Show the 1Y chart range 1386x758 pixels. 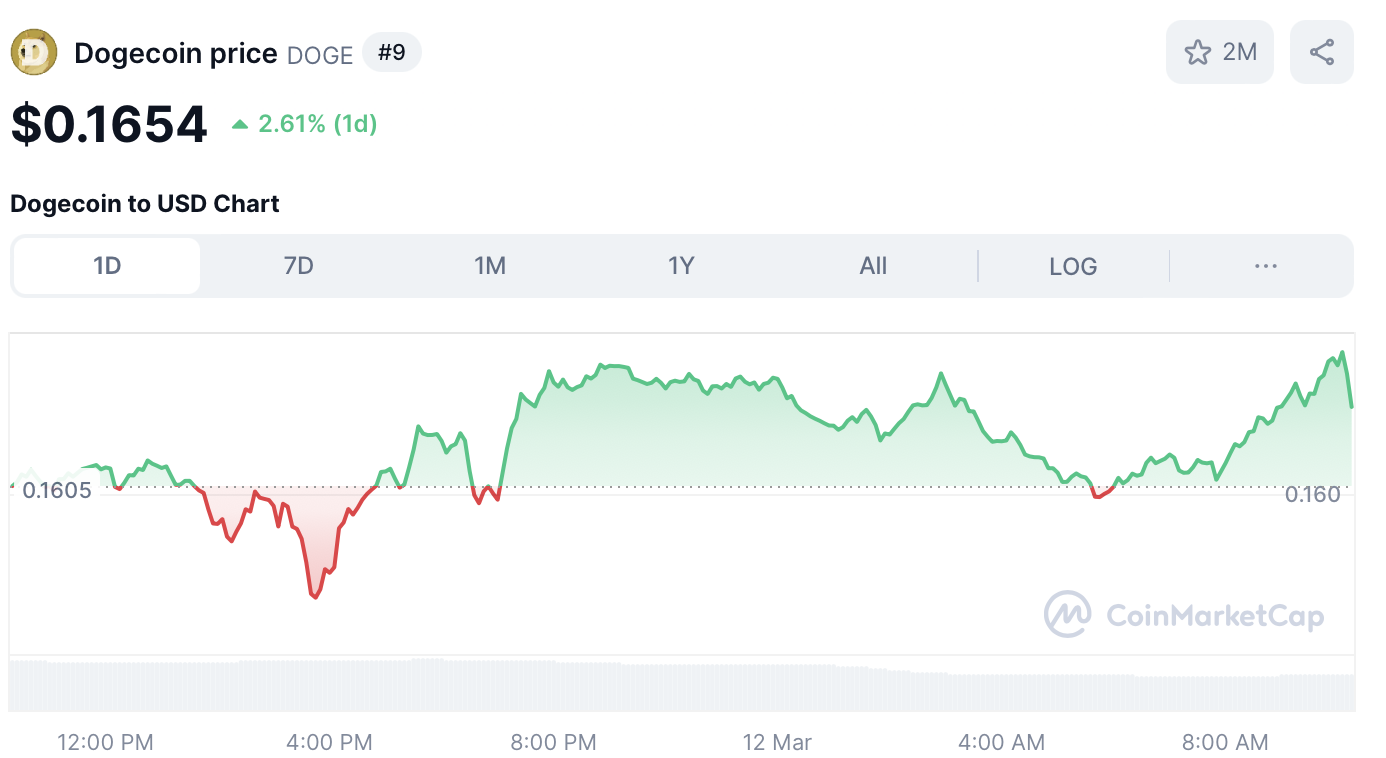tap(681, 266)
